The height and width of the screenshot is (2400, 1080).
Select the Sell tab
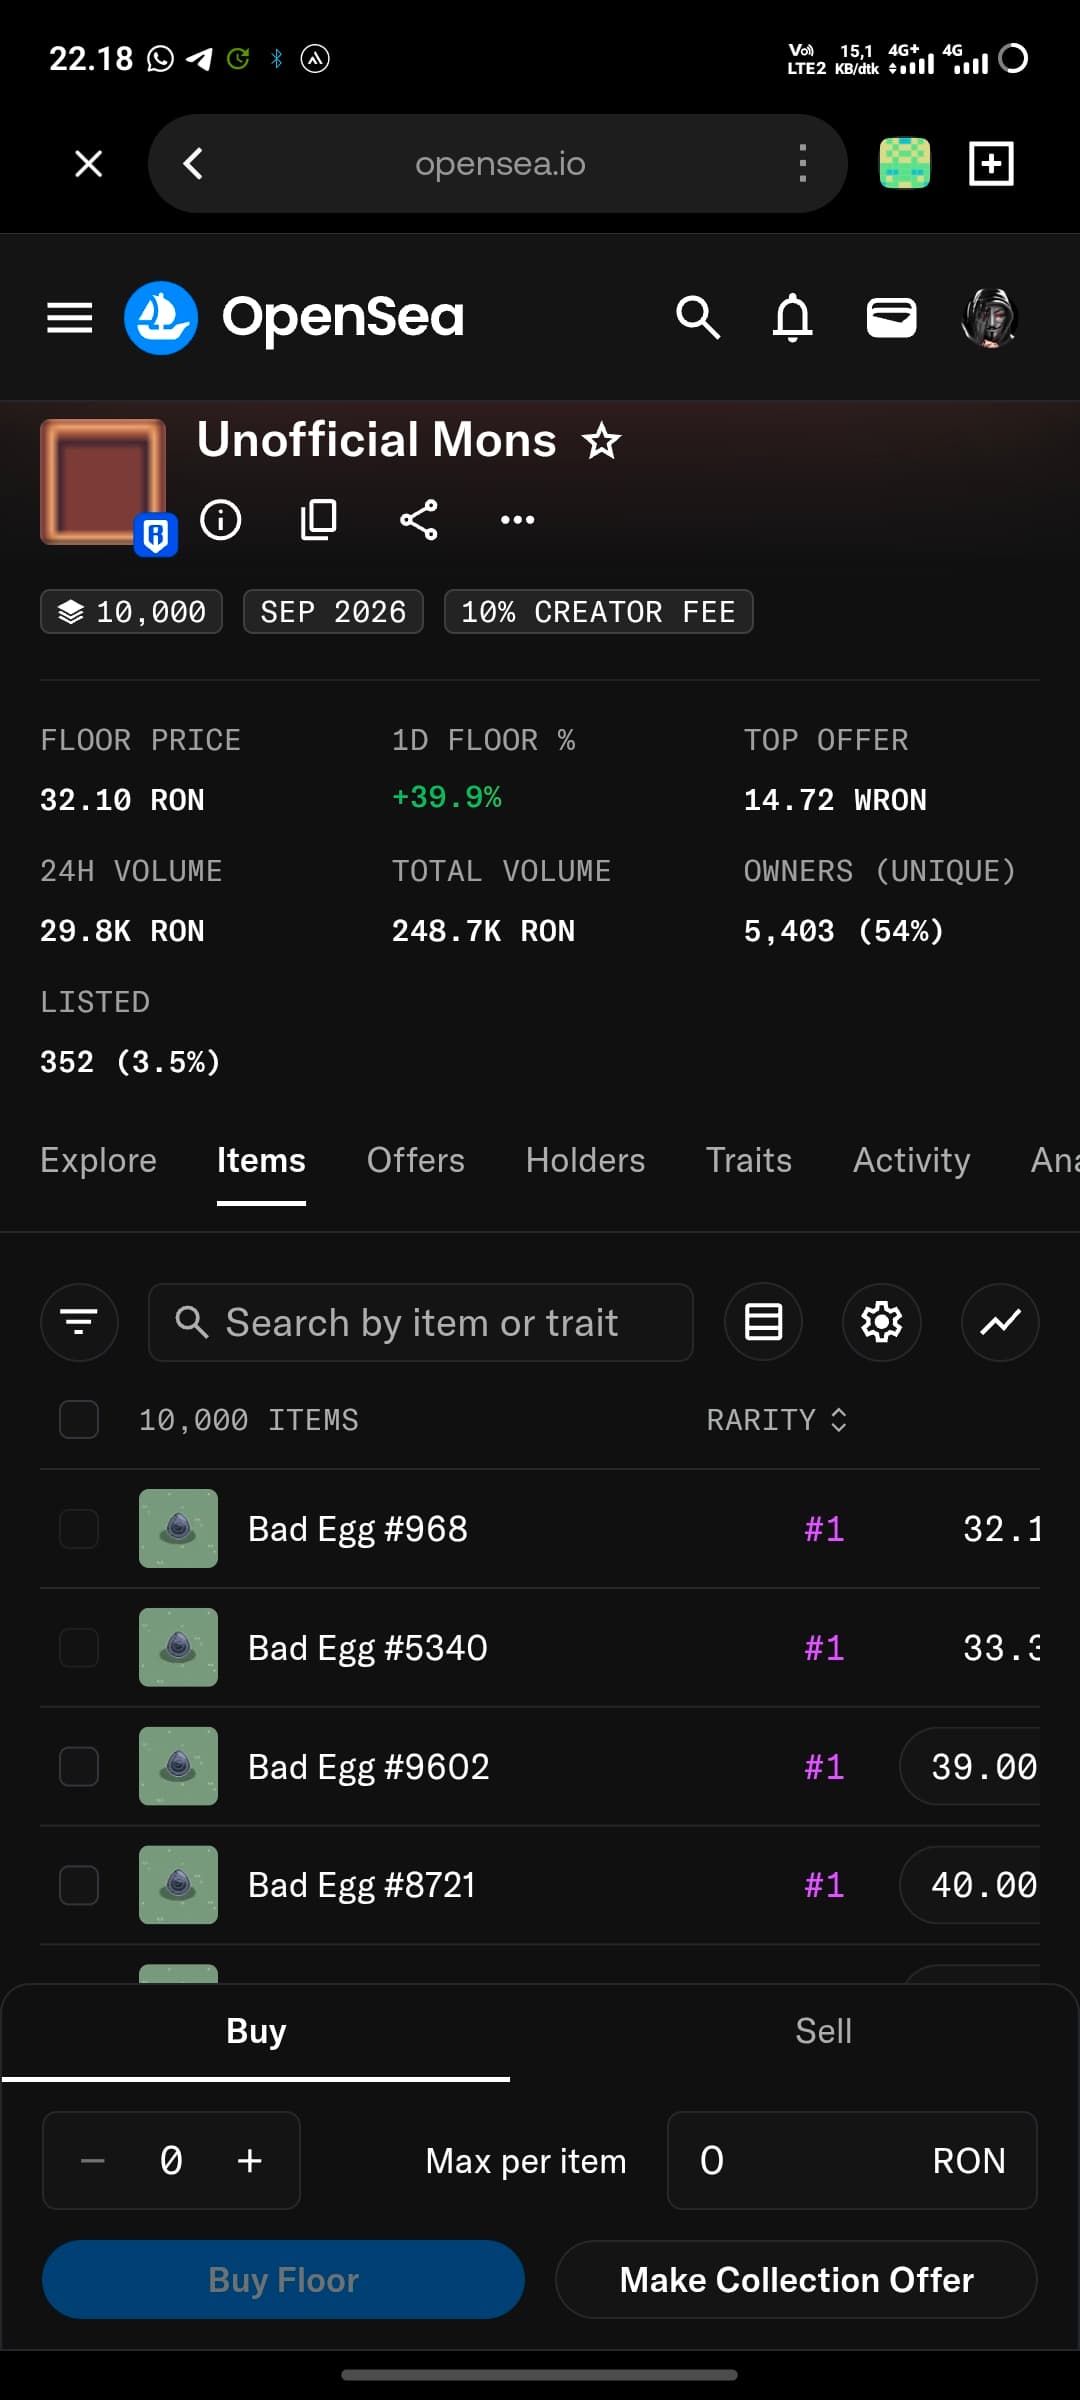pyautogui.click(x=823, y=2031)
